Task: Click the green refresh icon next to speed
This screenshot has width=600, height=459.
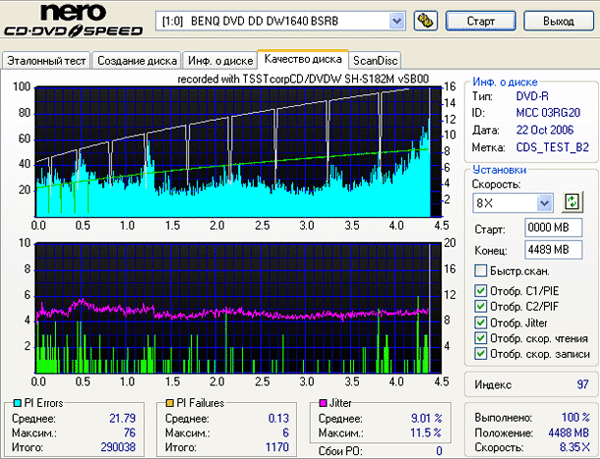Action: [x=572, y=202]
